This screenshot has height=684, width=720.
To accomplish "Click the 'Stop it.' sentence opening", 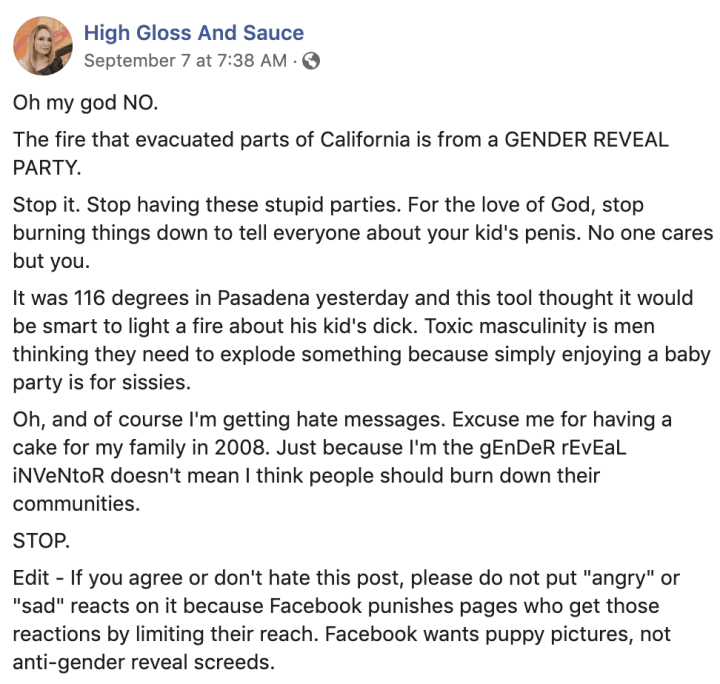I will coord(47,205).
